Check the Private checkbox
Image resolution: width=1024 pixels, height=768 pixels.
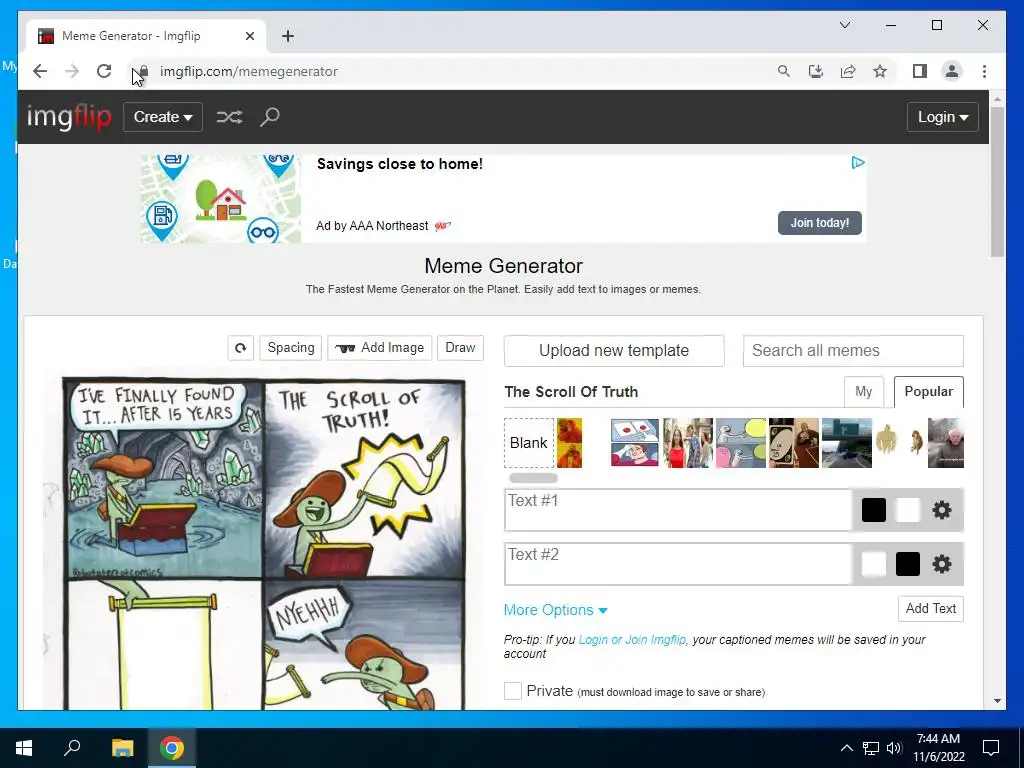coord(513,691)
